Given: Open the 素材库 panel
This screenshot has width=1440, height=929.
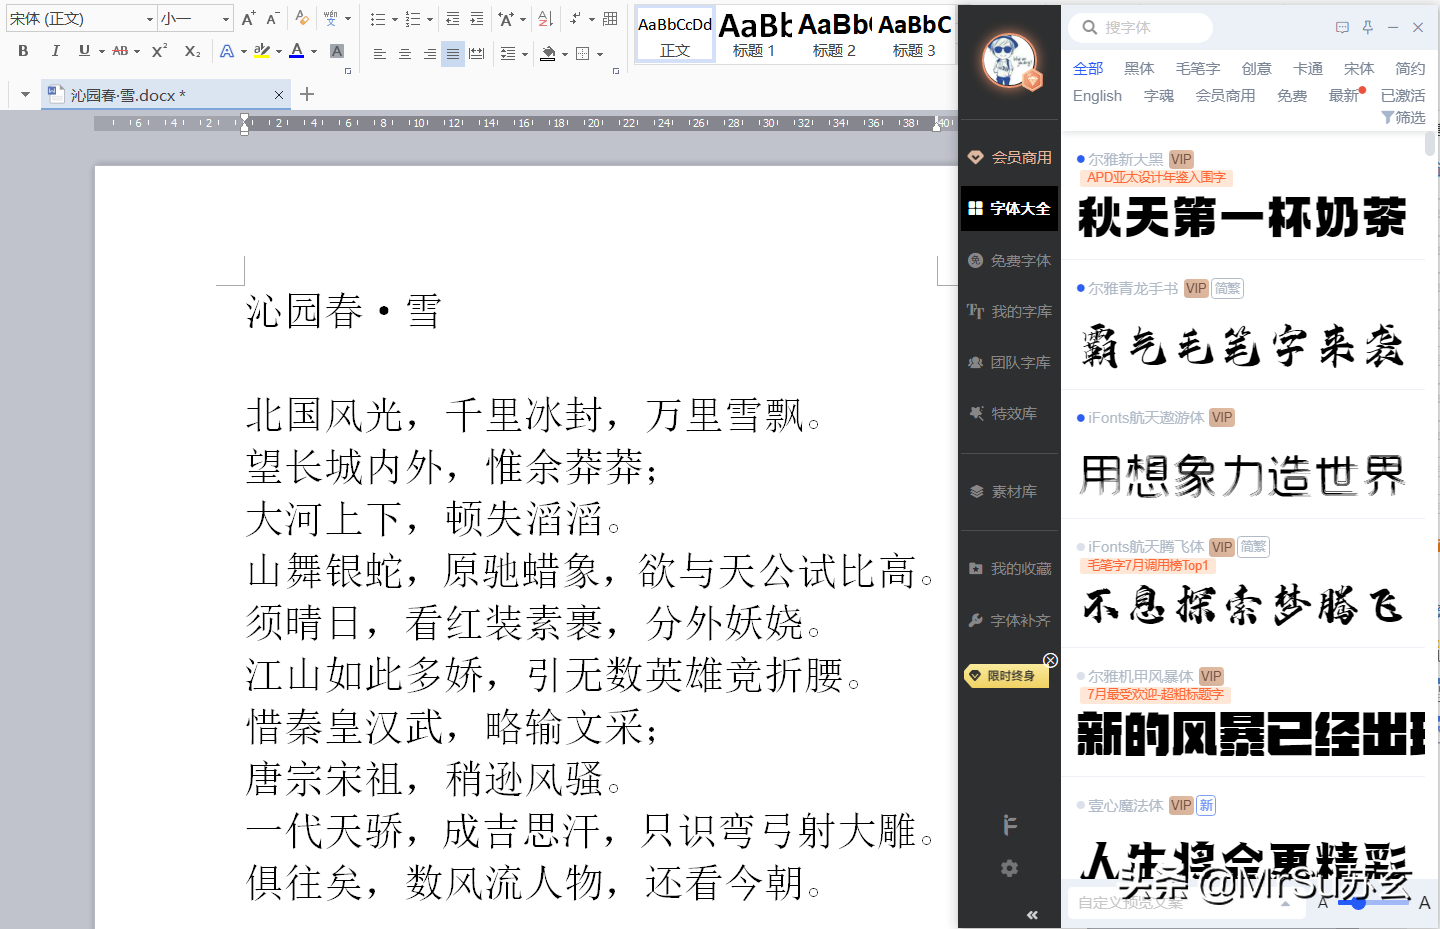Looking at the screenshot, I should click(1008, 490).
